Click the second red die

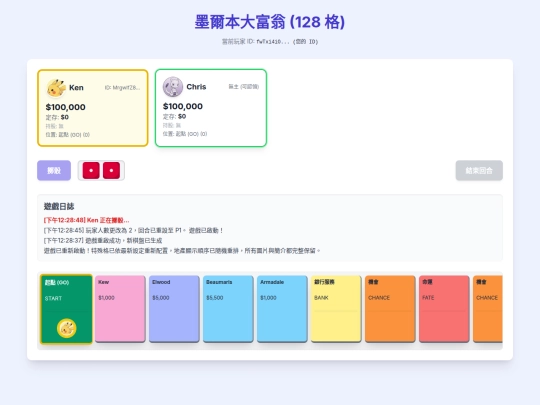pos(111,170)
